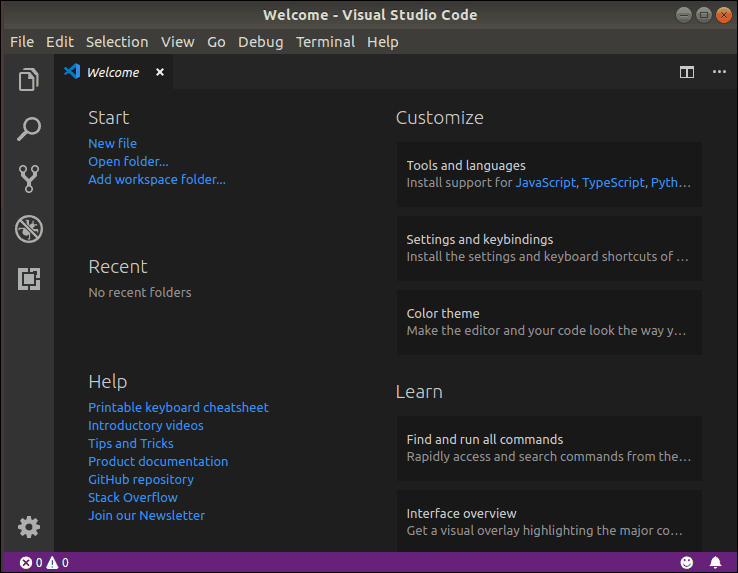The width and height of the screenshot is (738, 573).
Task: Close the Visual Studio Code window
Action: coord(723,15)
